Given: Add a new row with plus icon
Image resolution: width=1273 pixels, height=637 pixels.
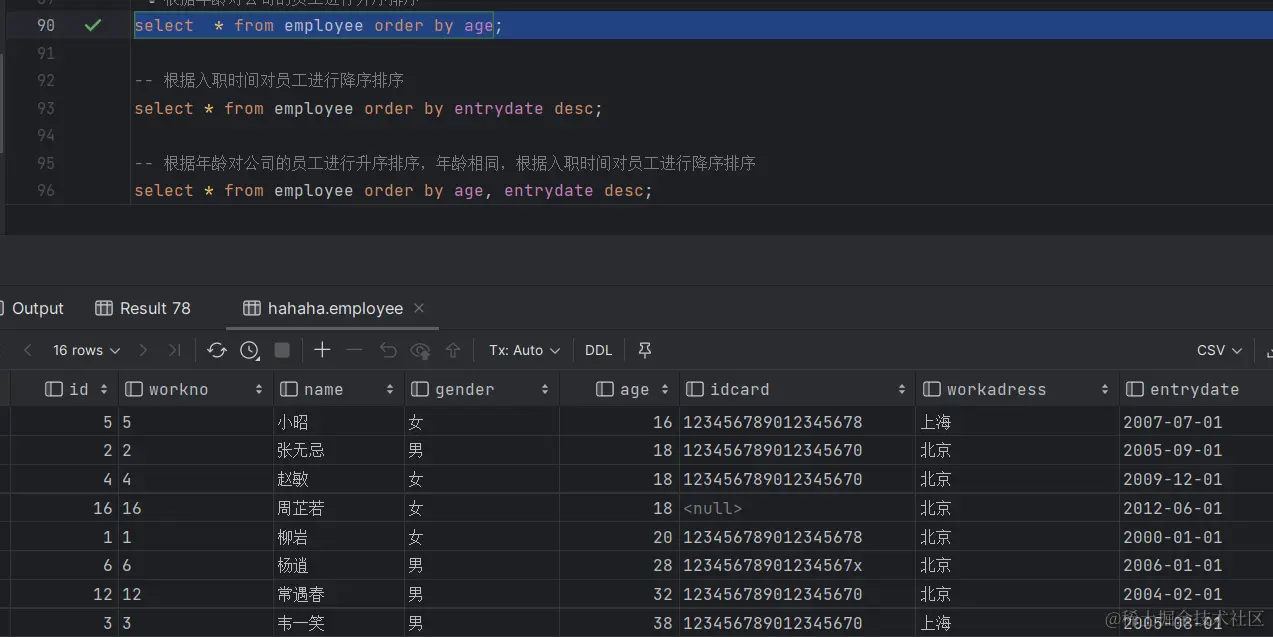Looking at the screenshot, I should [x=322, y=350].
